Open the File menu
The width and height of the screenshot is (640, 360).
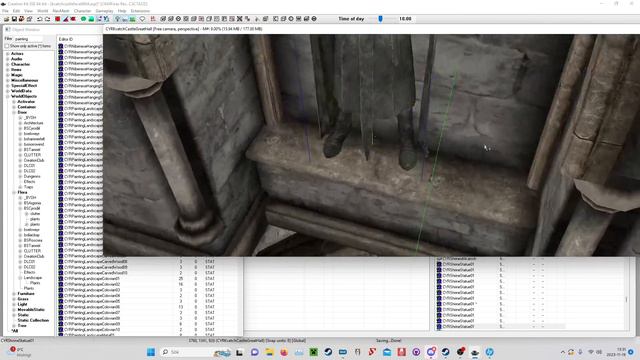(5, 11)
